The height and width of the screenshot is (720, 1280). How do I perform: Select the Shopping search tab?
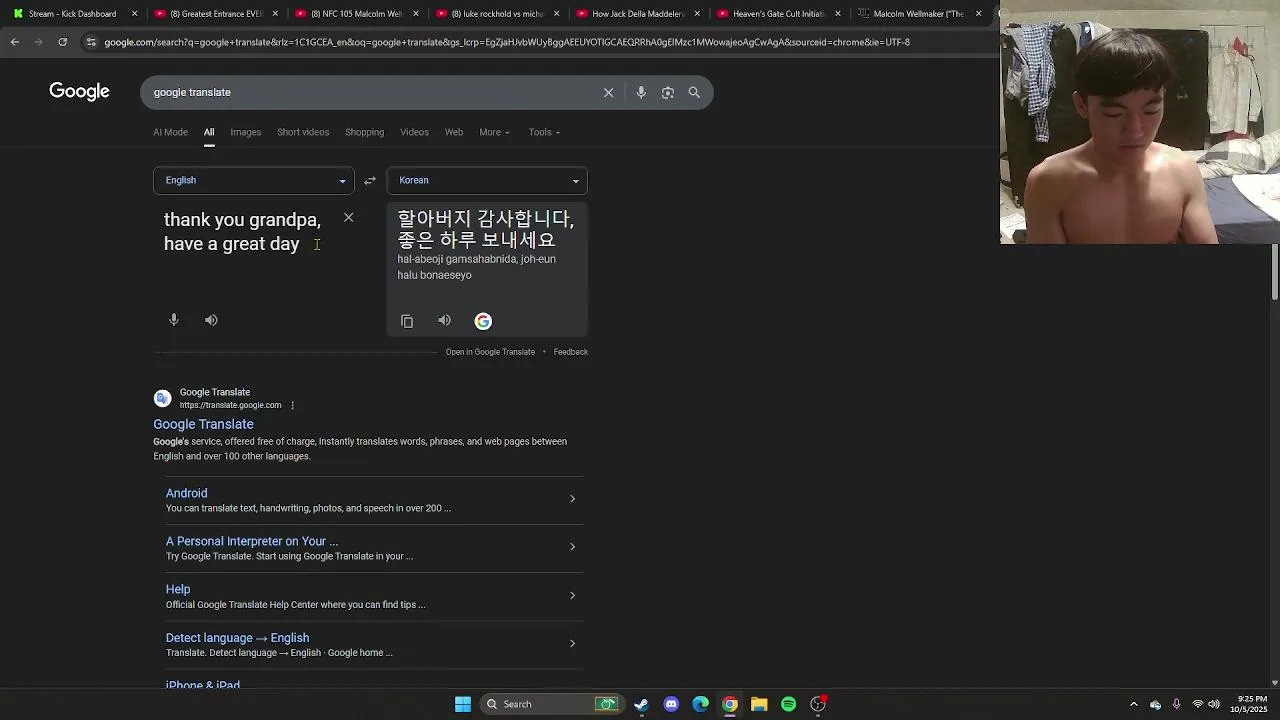(x=364, y=132)
